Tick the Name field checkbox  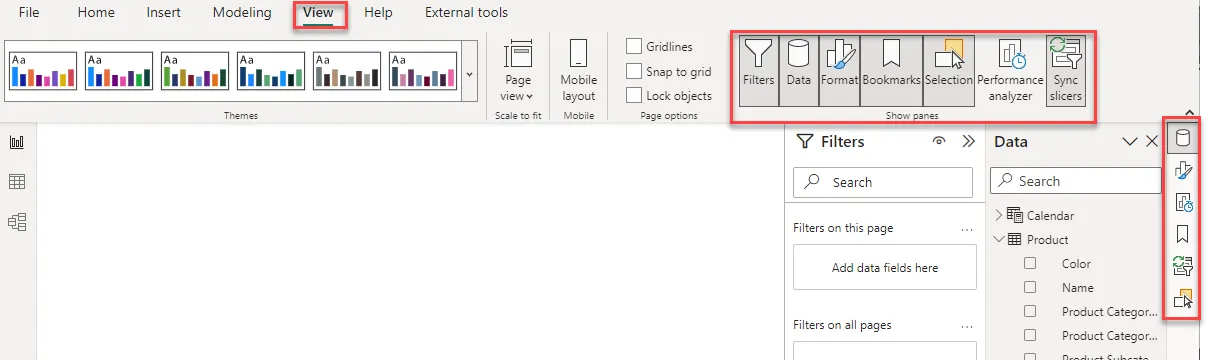coord(1030,288)
